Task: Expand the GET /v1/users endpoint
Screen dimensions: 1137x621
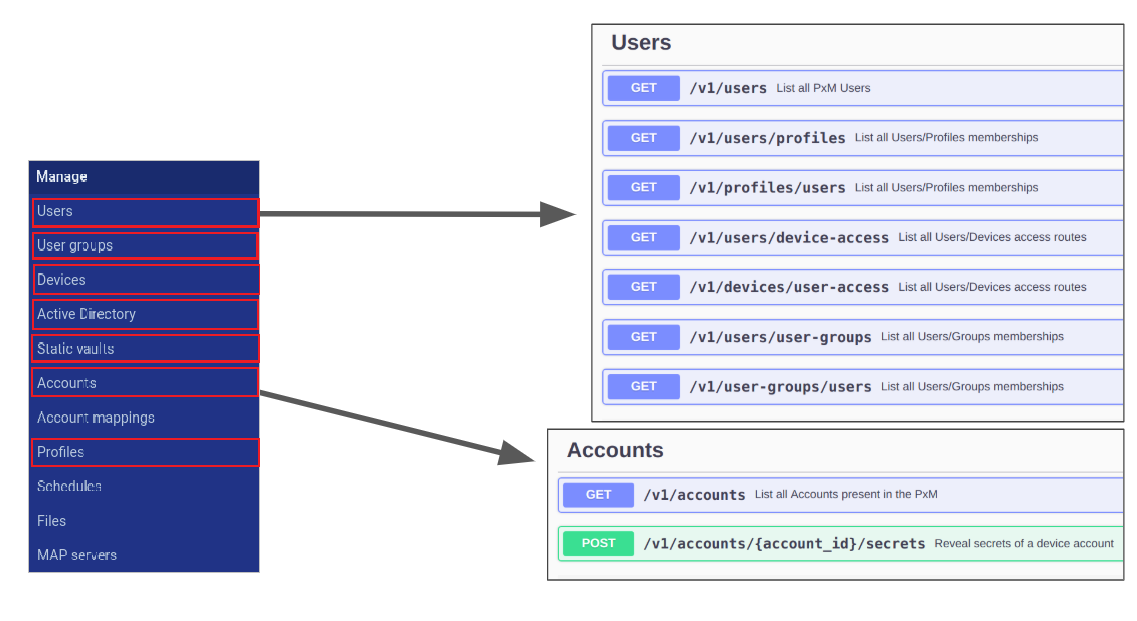Action: pyautogui.click(x=728, y=88)
